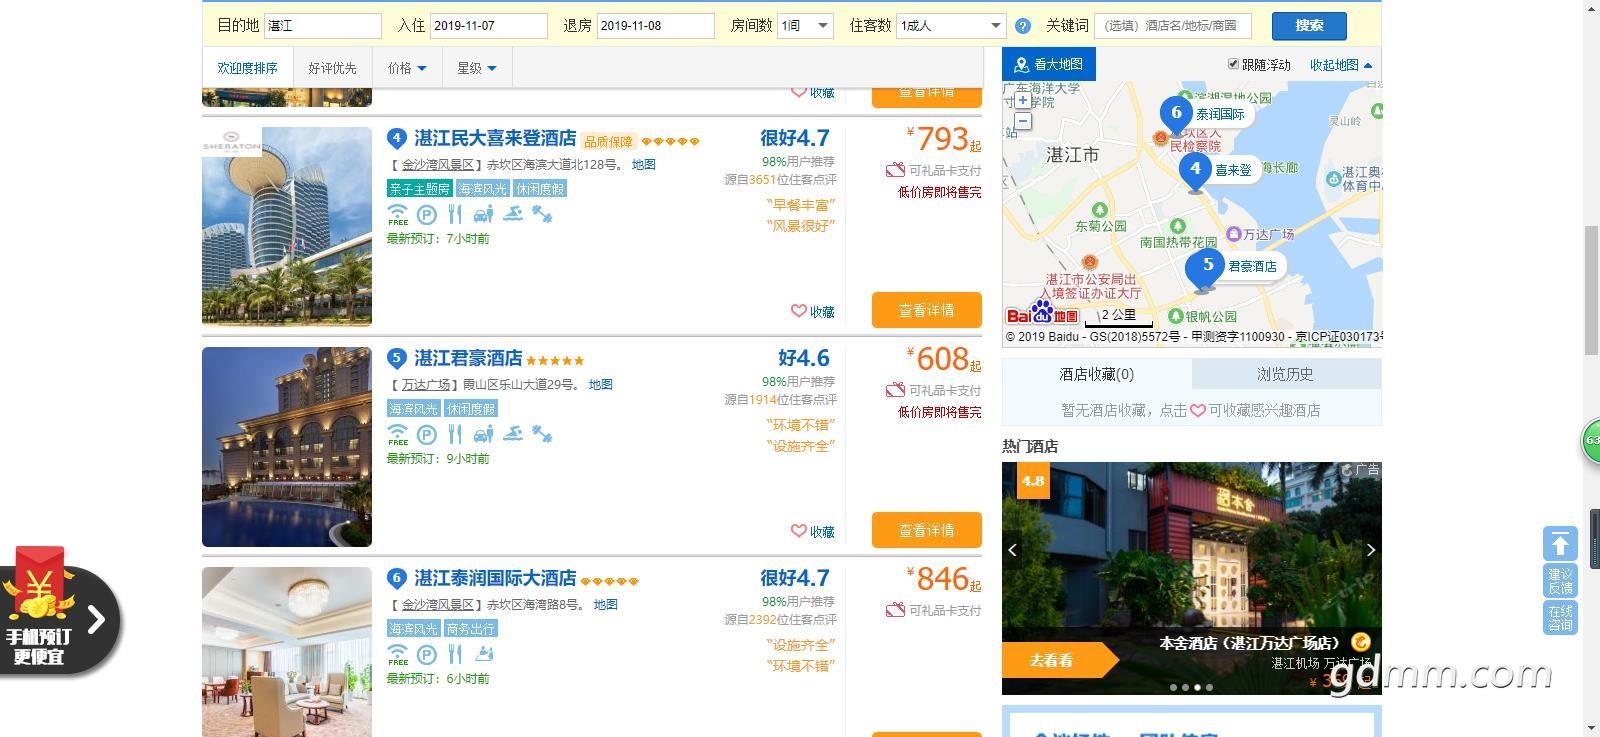Switch to the 酒店收藏(0) tab
Image resolution: width=1600 pixels, height=737 pixels.
pos(1097,374)
